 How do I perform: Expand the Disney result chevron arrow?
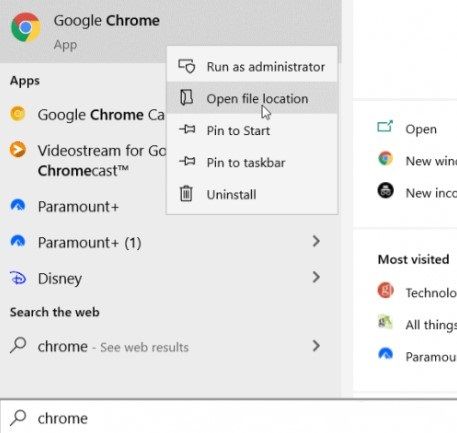(x=316, y=277)
